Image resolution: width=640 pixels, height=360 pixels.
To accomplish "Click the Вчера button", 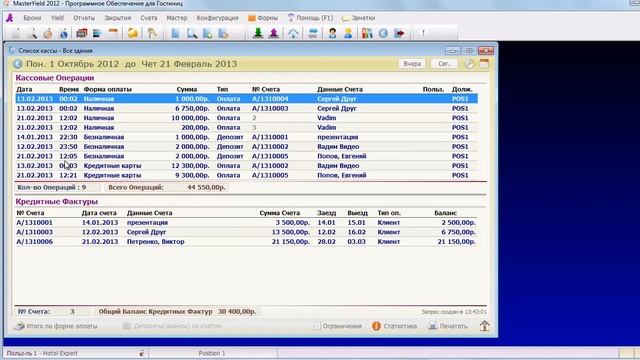I will coord(412,64).
